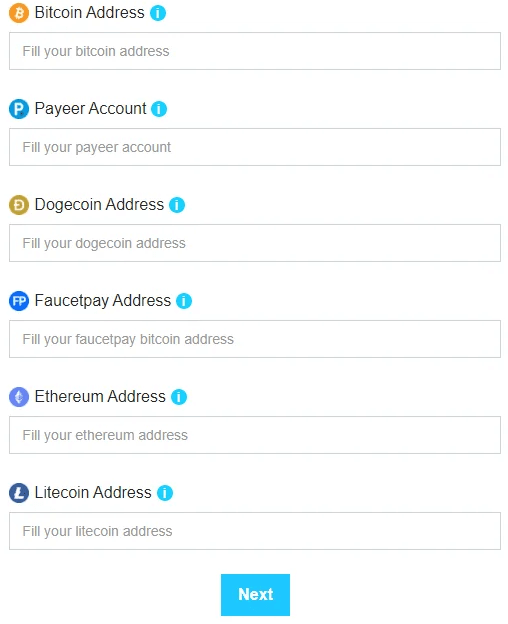The width and height of the screenshot is (508, 624).
Task: Click the purple Ethereum logo icon
Action: (x=19, y=397)
